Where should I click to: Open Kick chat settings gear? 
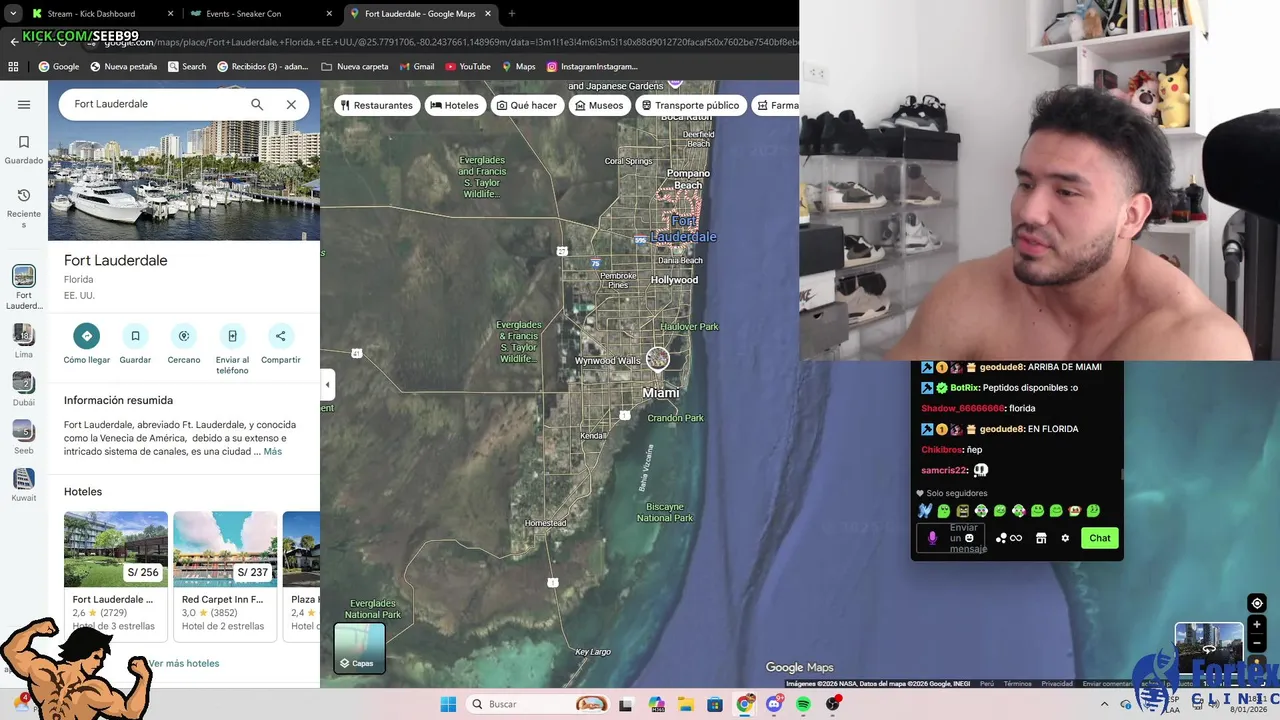(1065, 538)
